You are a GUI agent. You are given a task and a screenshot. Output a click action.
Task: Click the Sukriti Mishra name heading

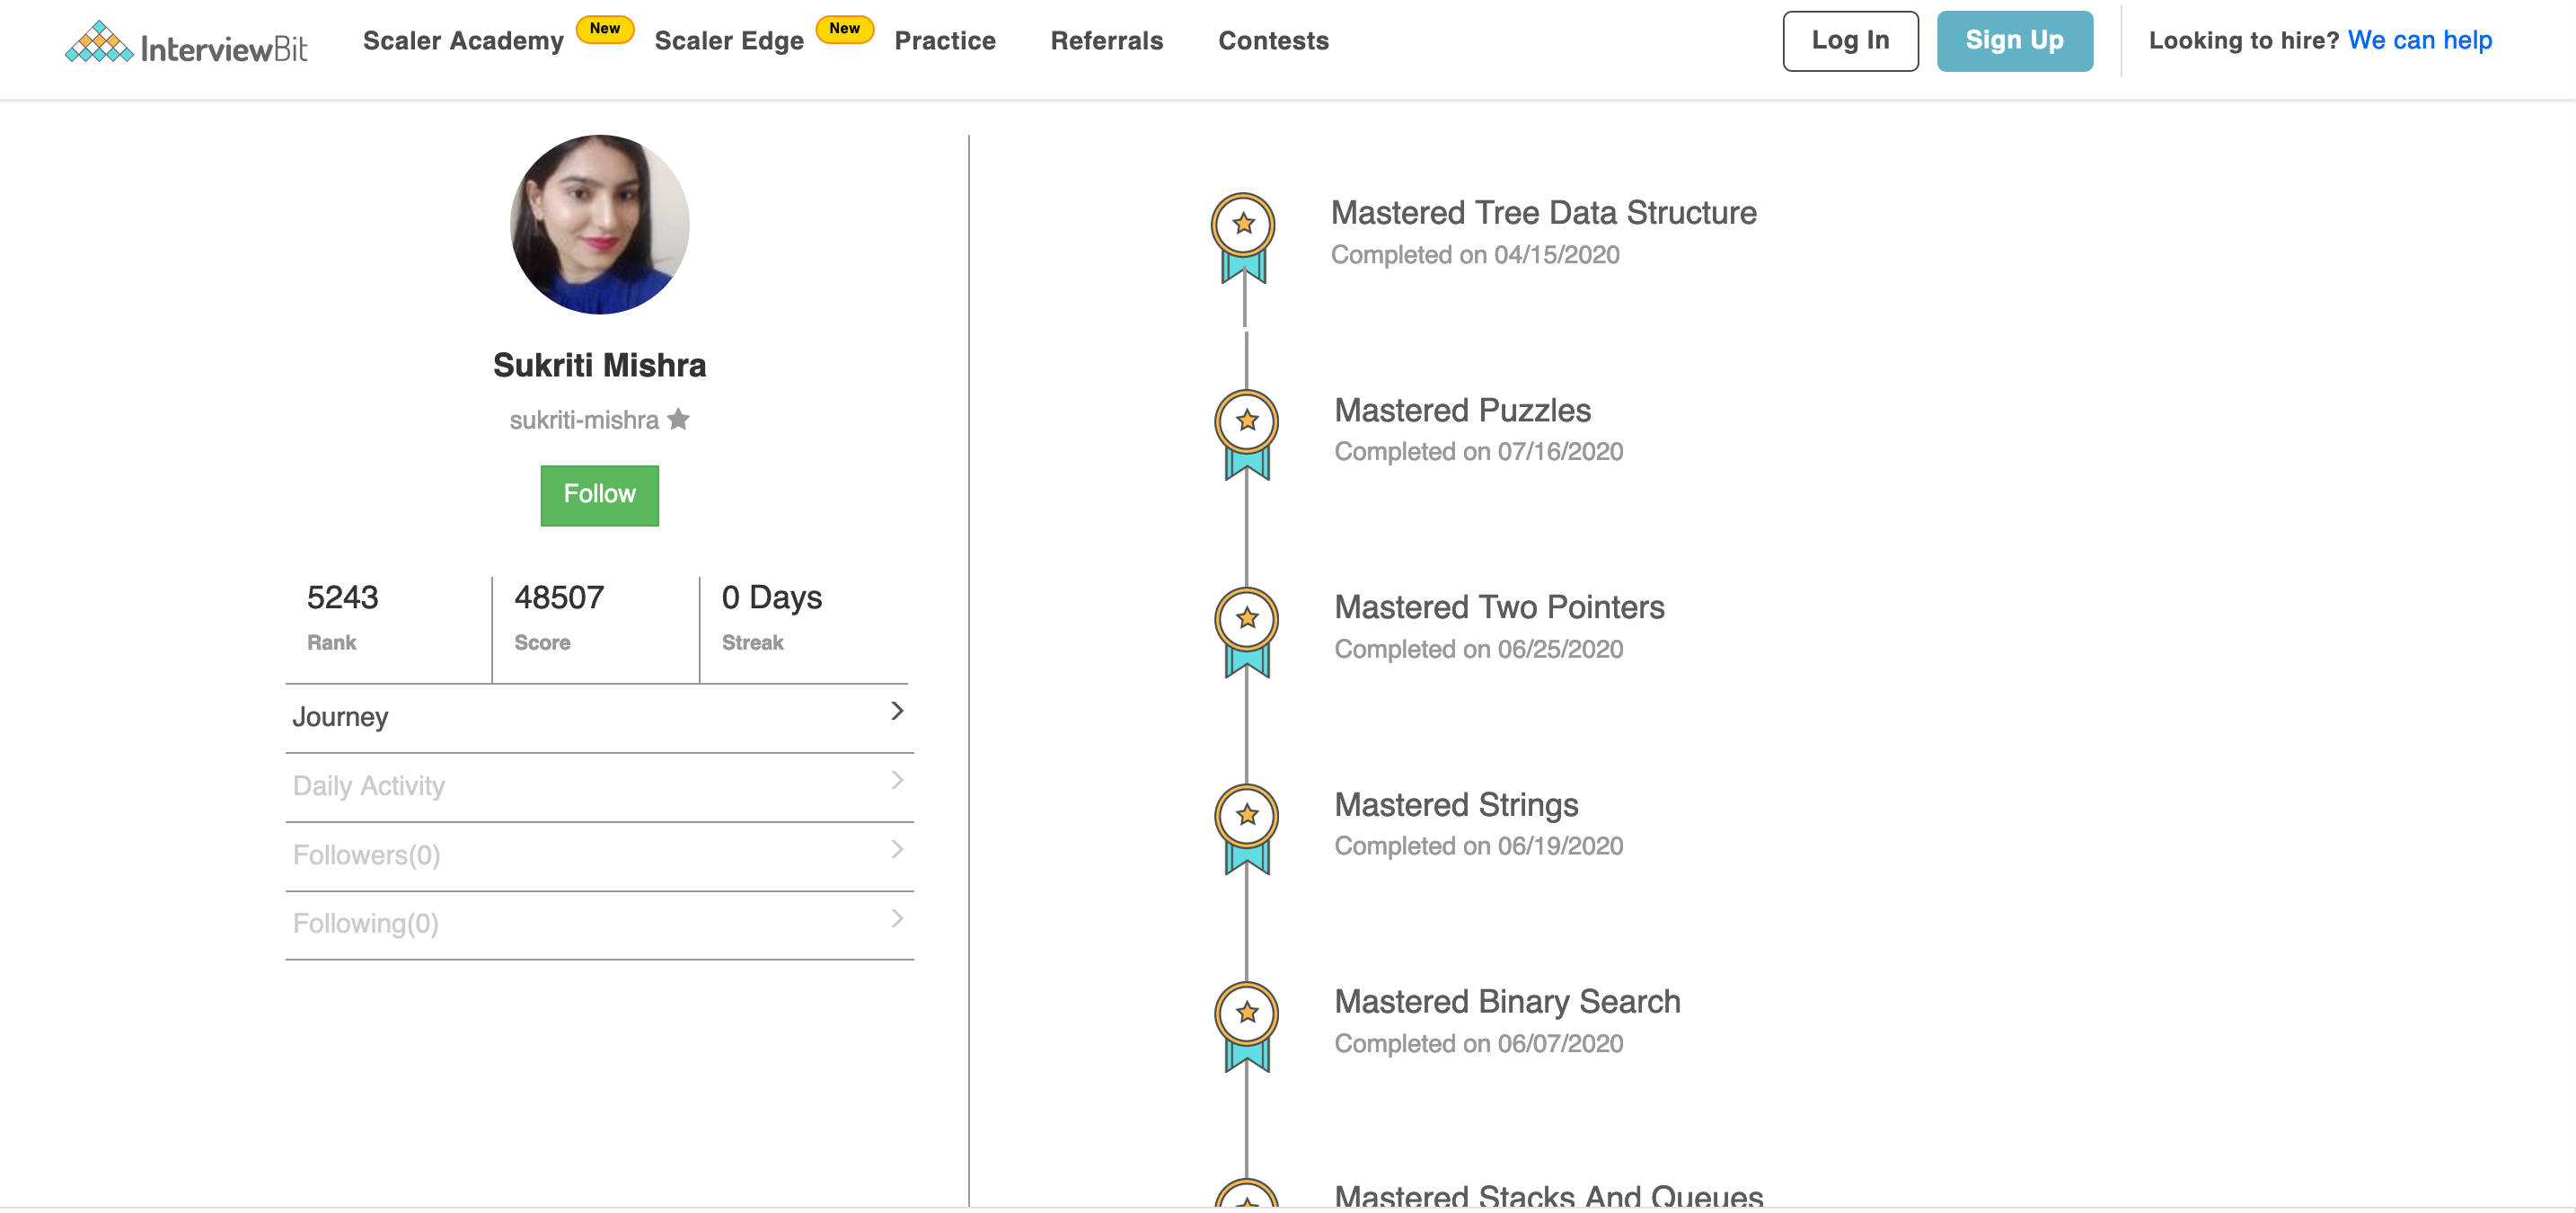pos(600,365)
